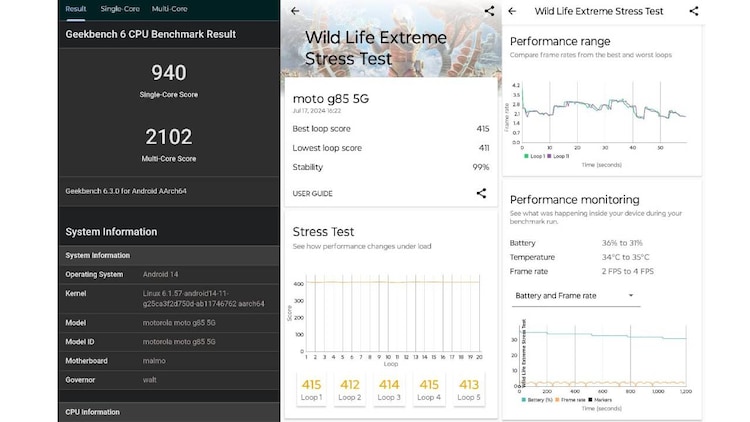Switch to the Single-Core tab
The width and height of the screenshot is (750, 422).
pos(119,9)
